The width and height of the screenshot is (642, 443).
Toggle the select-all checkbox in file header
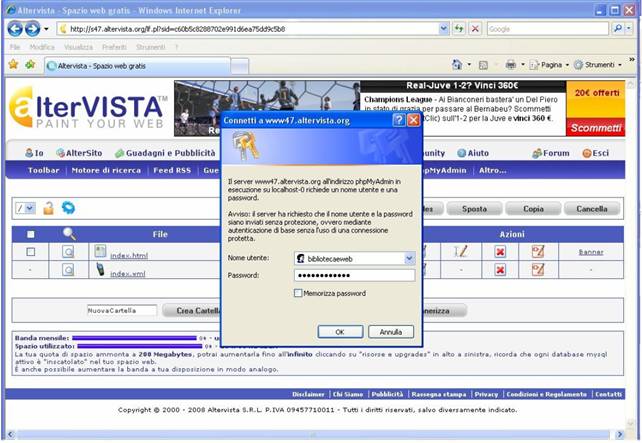[31, 234]
